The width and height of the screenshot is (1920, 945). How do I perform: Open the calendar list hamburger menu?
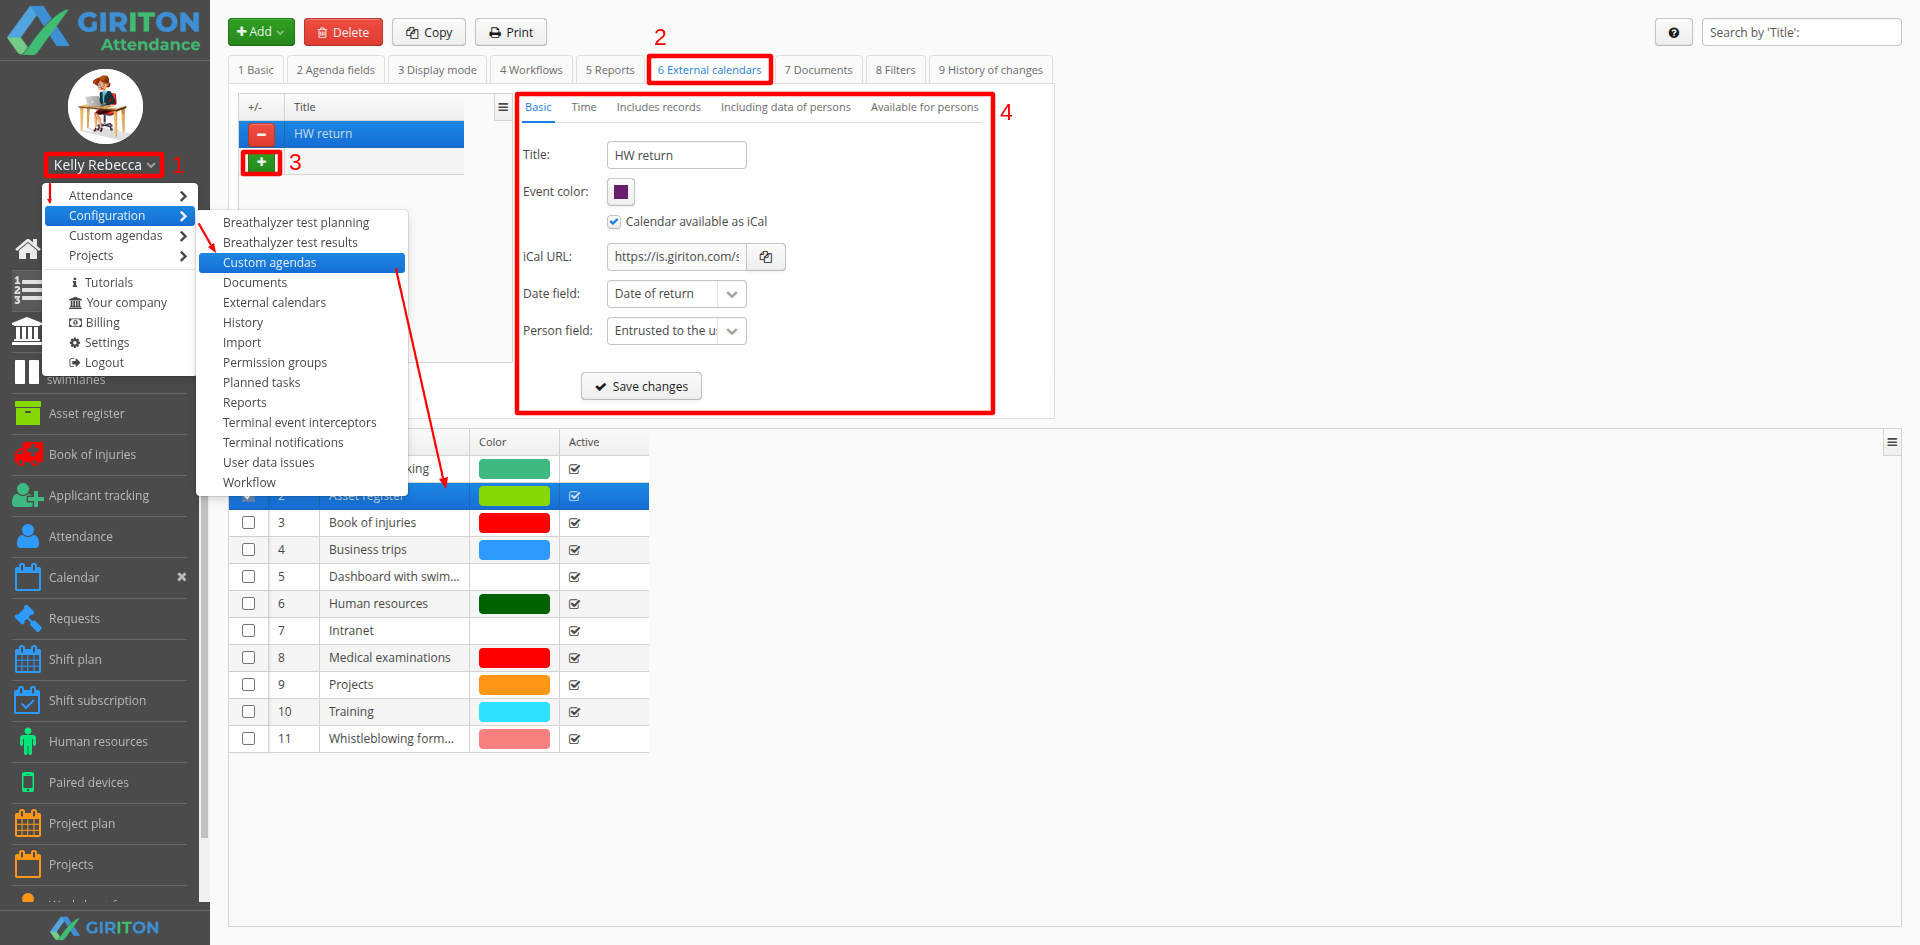coord(503,107)
